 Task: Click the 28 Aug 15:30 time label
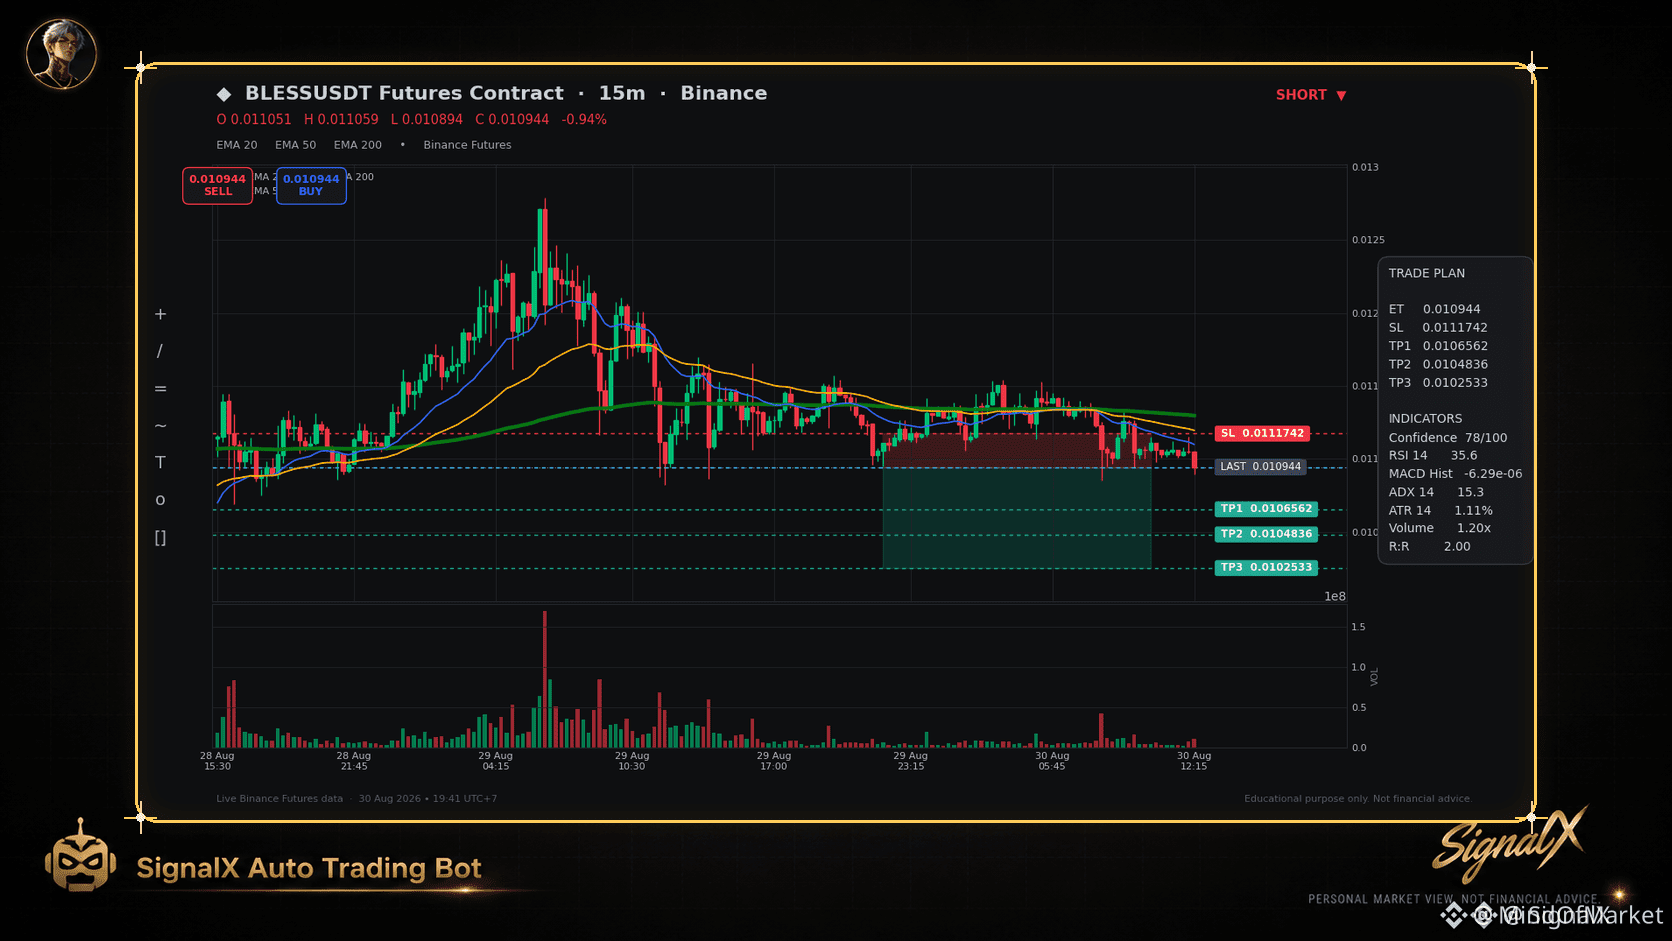pyautogui.click(x=217, y=761)
